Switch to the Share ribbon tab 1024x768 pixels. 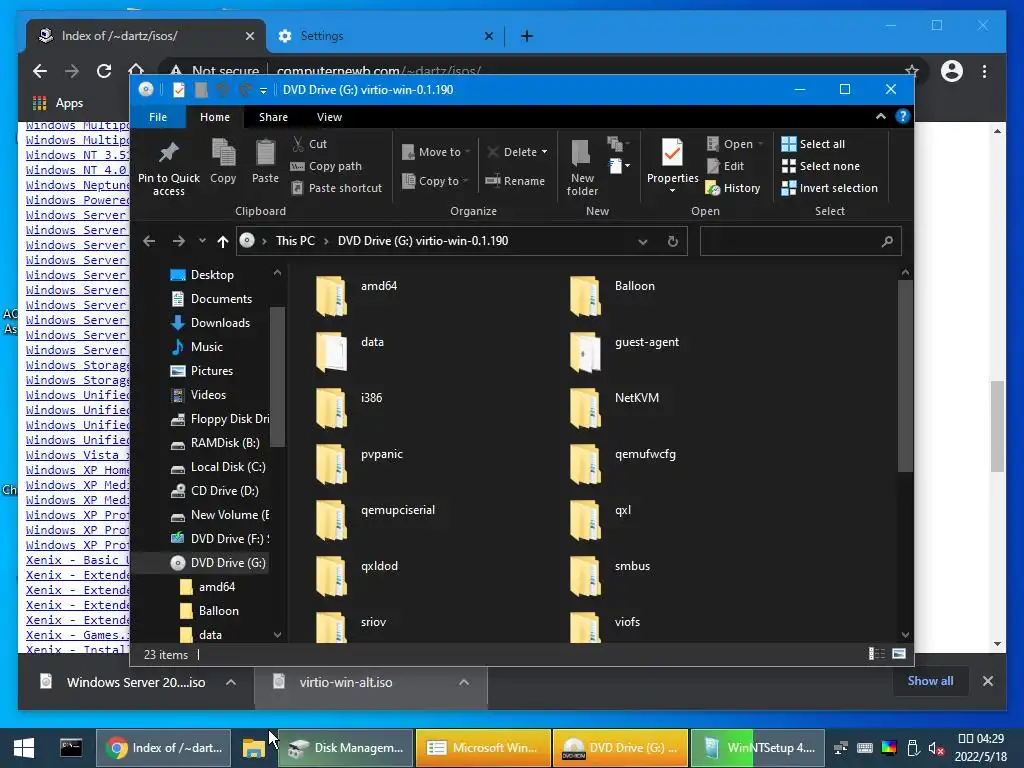(x=273, y=117)
